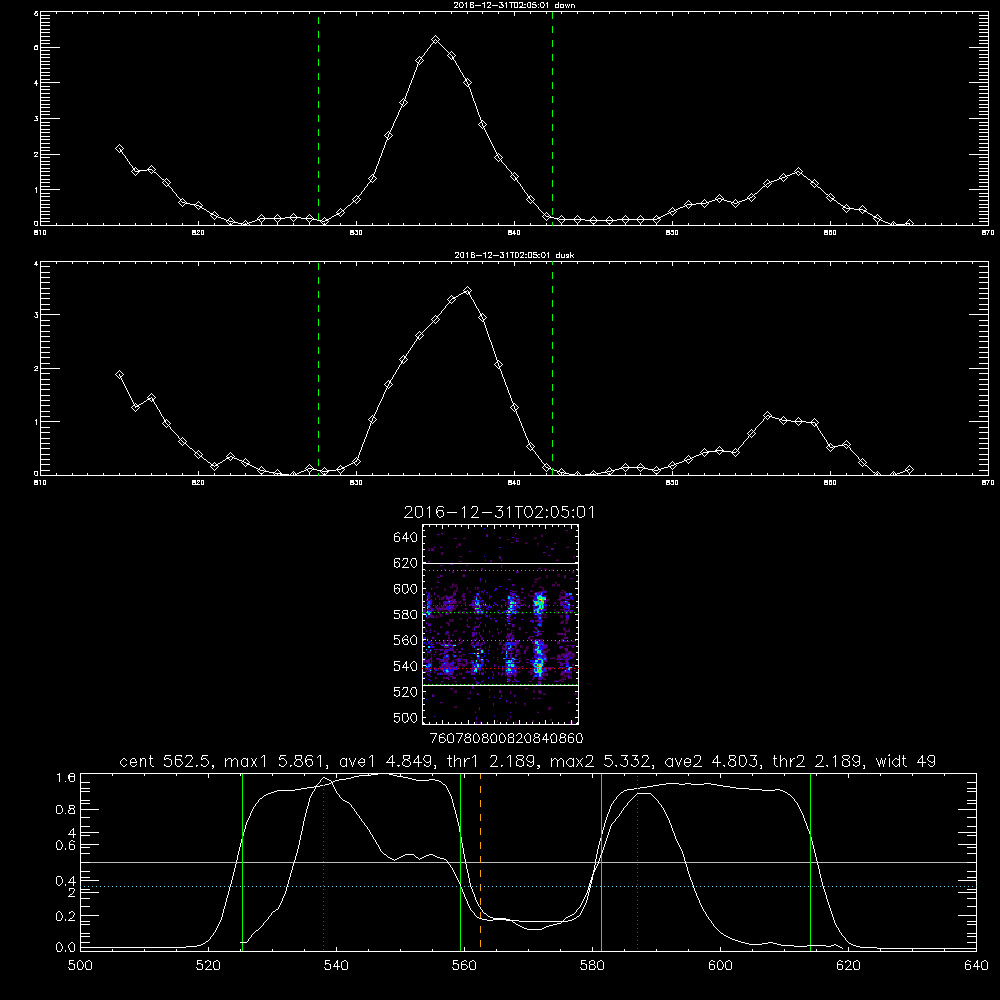Screen dimensions: 1000x1000
Task: Click the left green dashed line in dawn plot
Action: [318, 118]
